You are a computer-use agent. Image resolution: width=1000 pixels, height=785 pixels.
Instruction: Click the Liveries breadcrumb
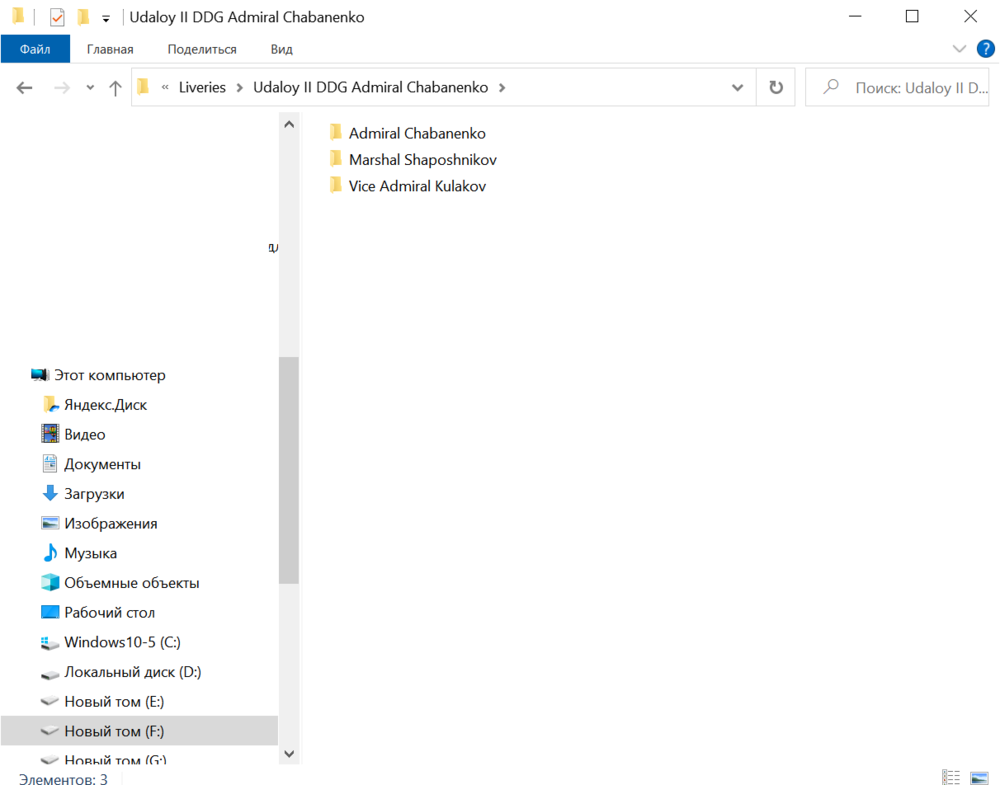pyautogui.click(x=202, y=87)
